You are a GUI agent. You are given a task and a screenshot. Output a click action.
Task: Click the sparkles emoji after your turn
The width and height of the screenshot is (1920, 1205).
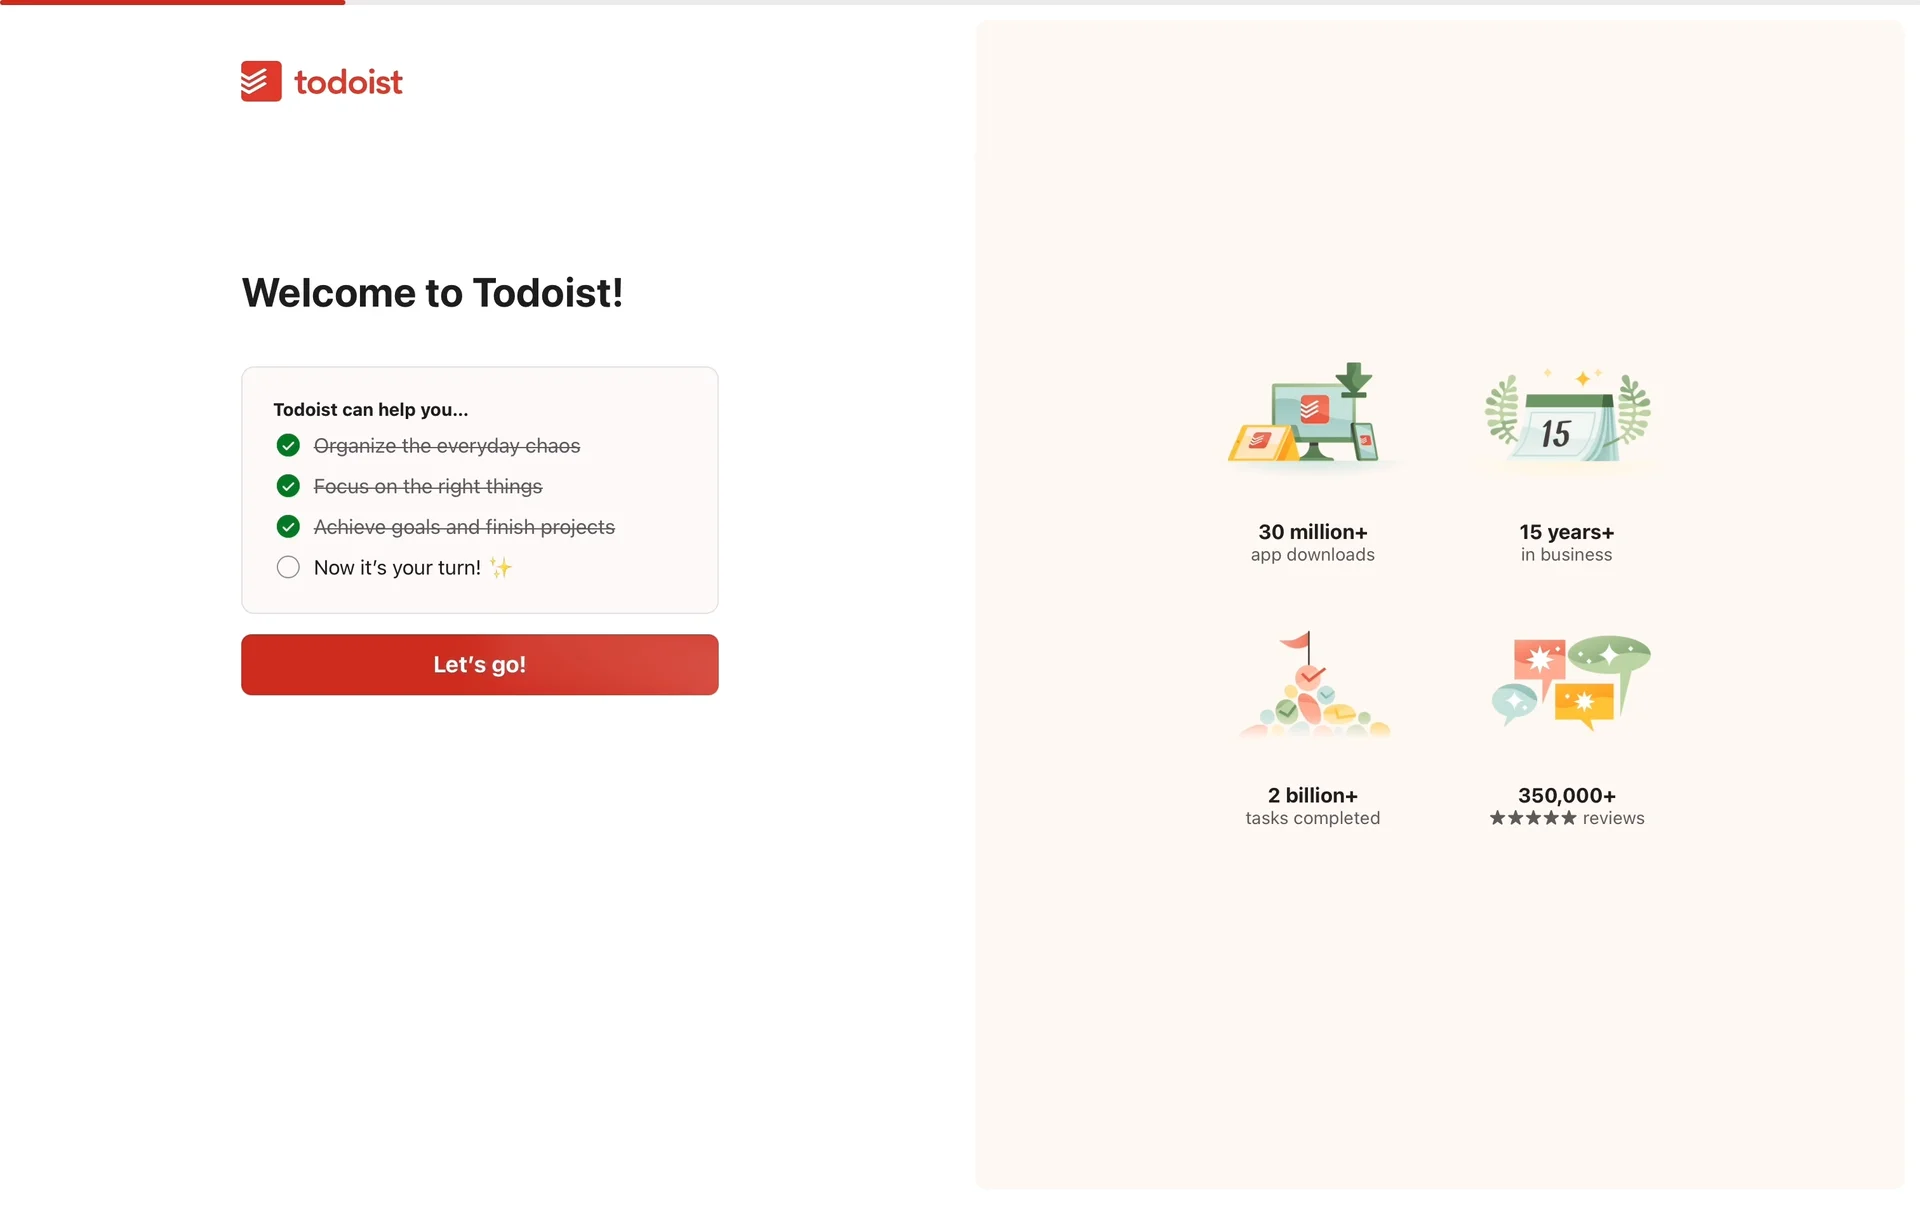tap(500, 568)
